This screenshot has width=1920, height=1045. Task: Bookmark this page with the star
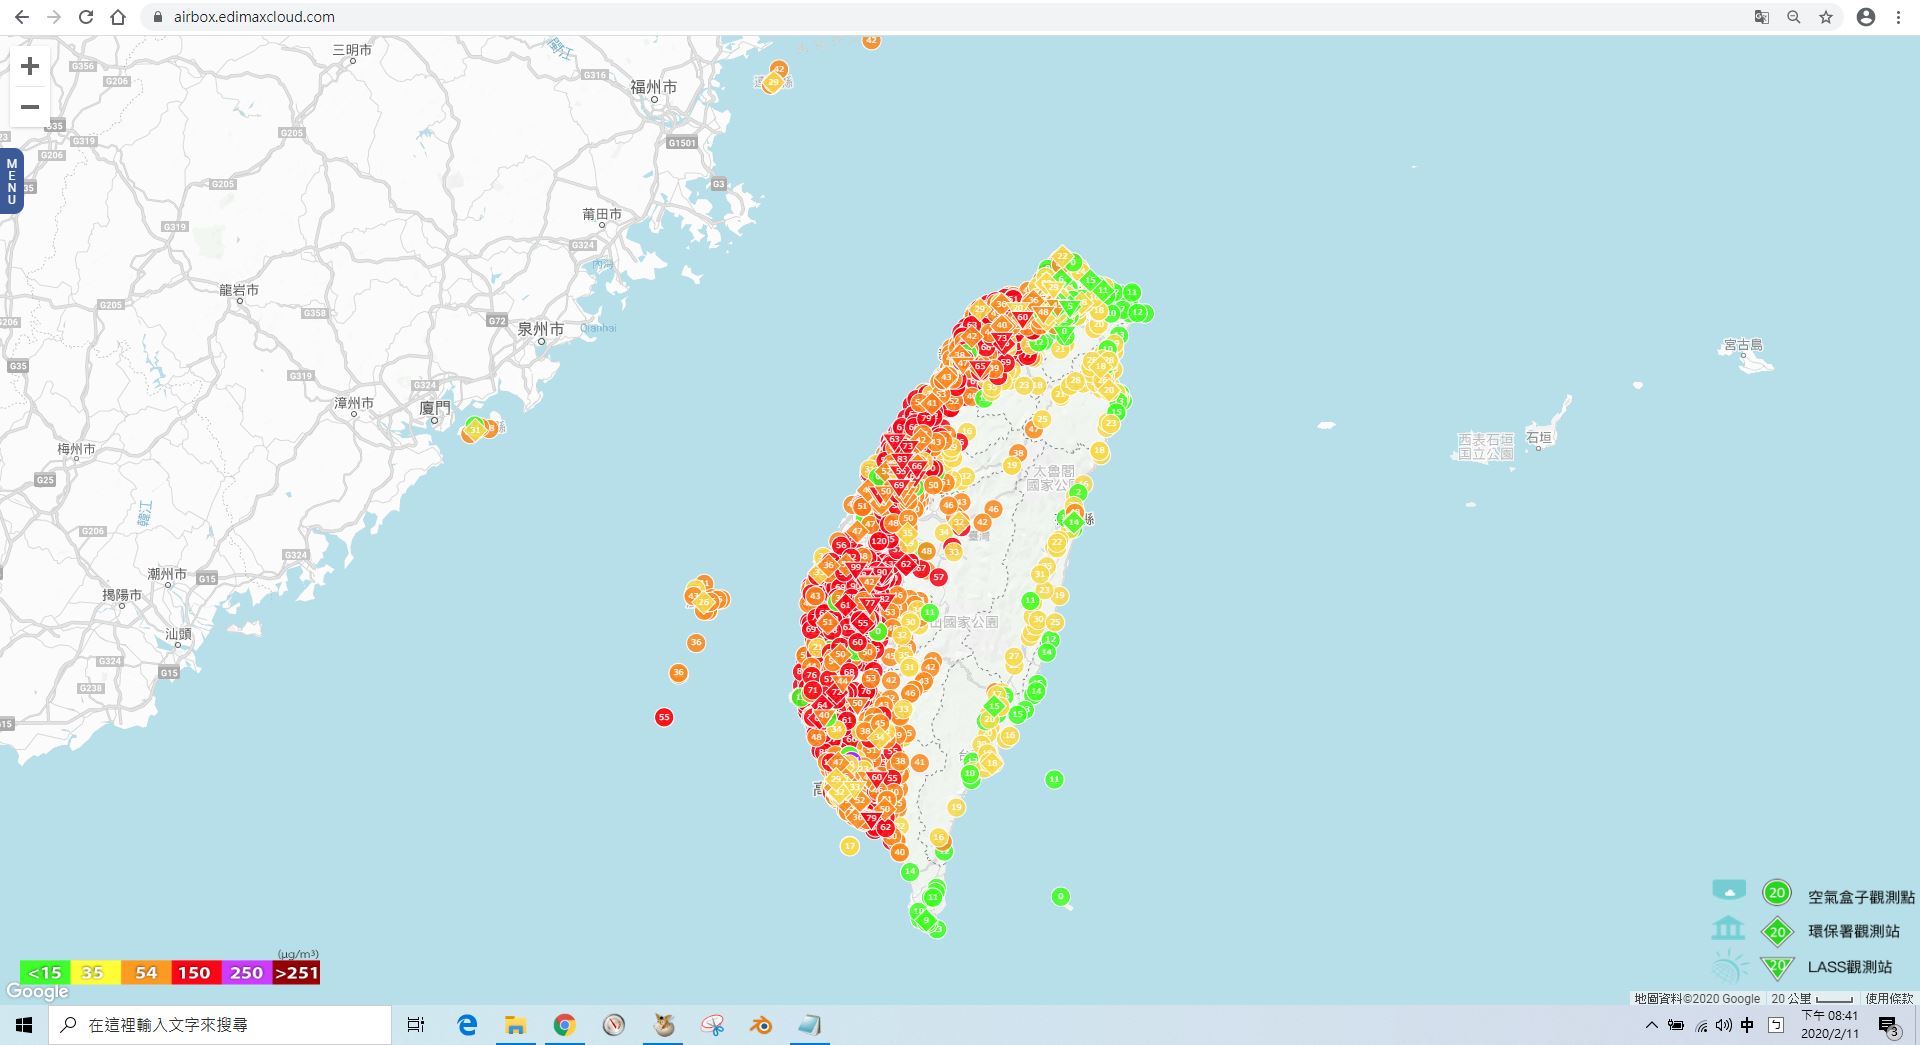coord(1826,17)
